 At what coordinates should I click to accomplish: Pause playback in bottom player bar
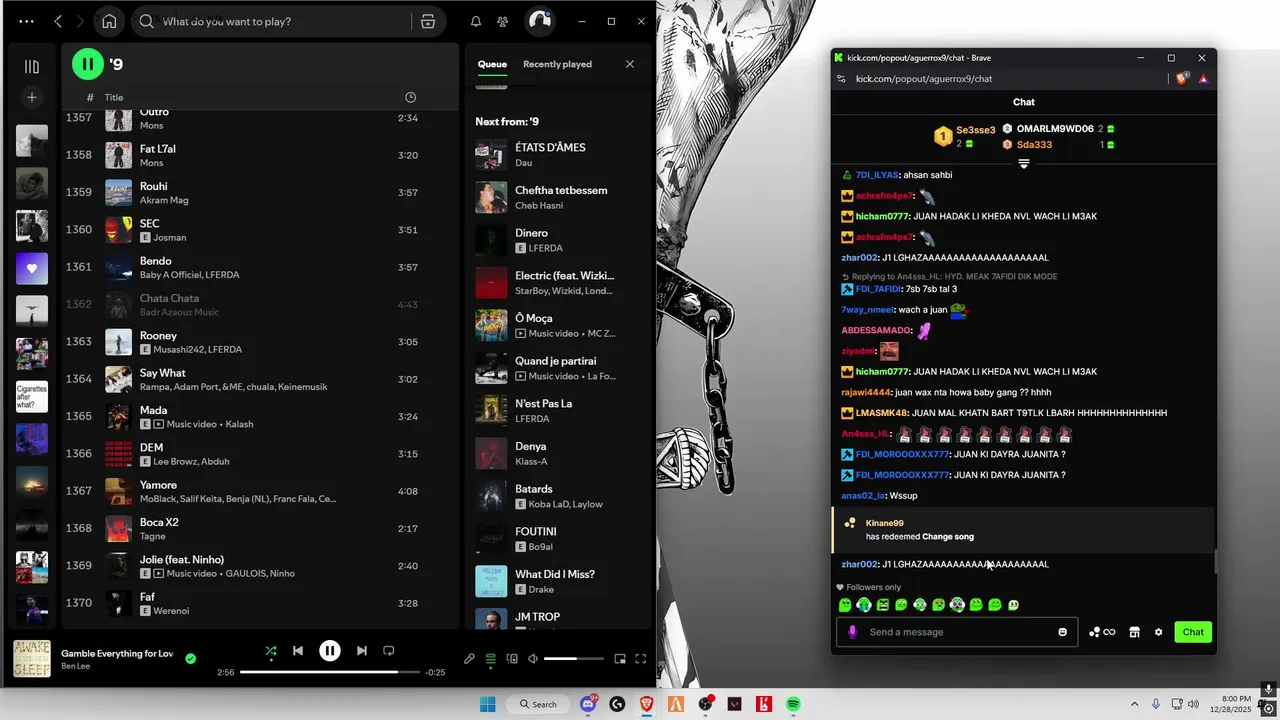(330, 651)
